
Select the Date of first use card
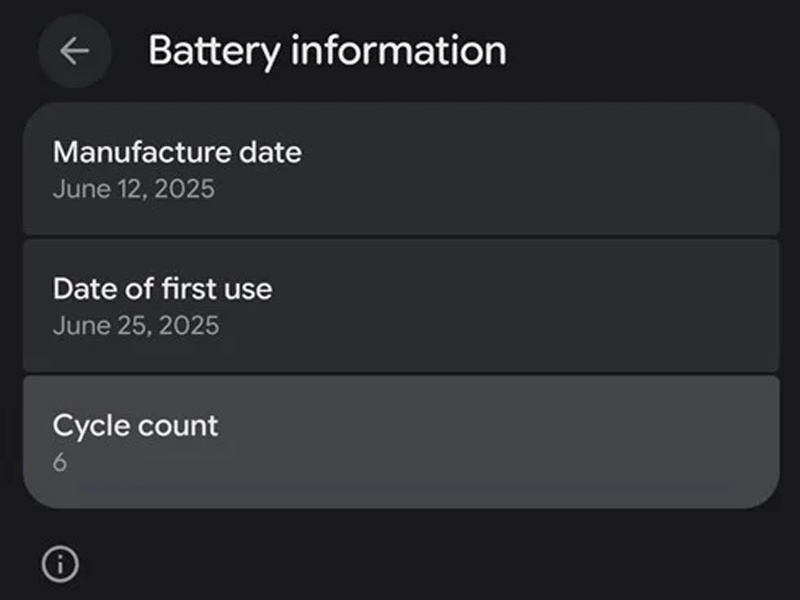click(400, 306)
